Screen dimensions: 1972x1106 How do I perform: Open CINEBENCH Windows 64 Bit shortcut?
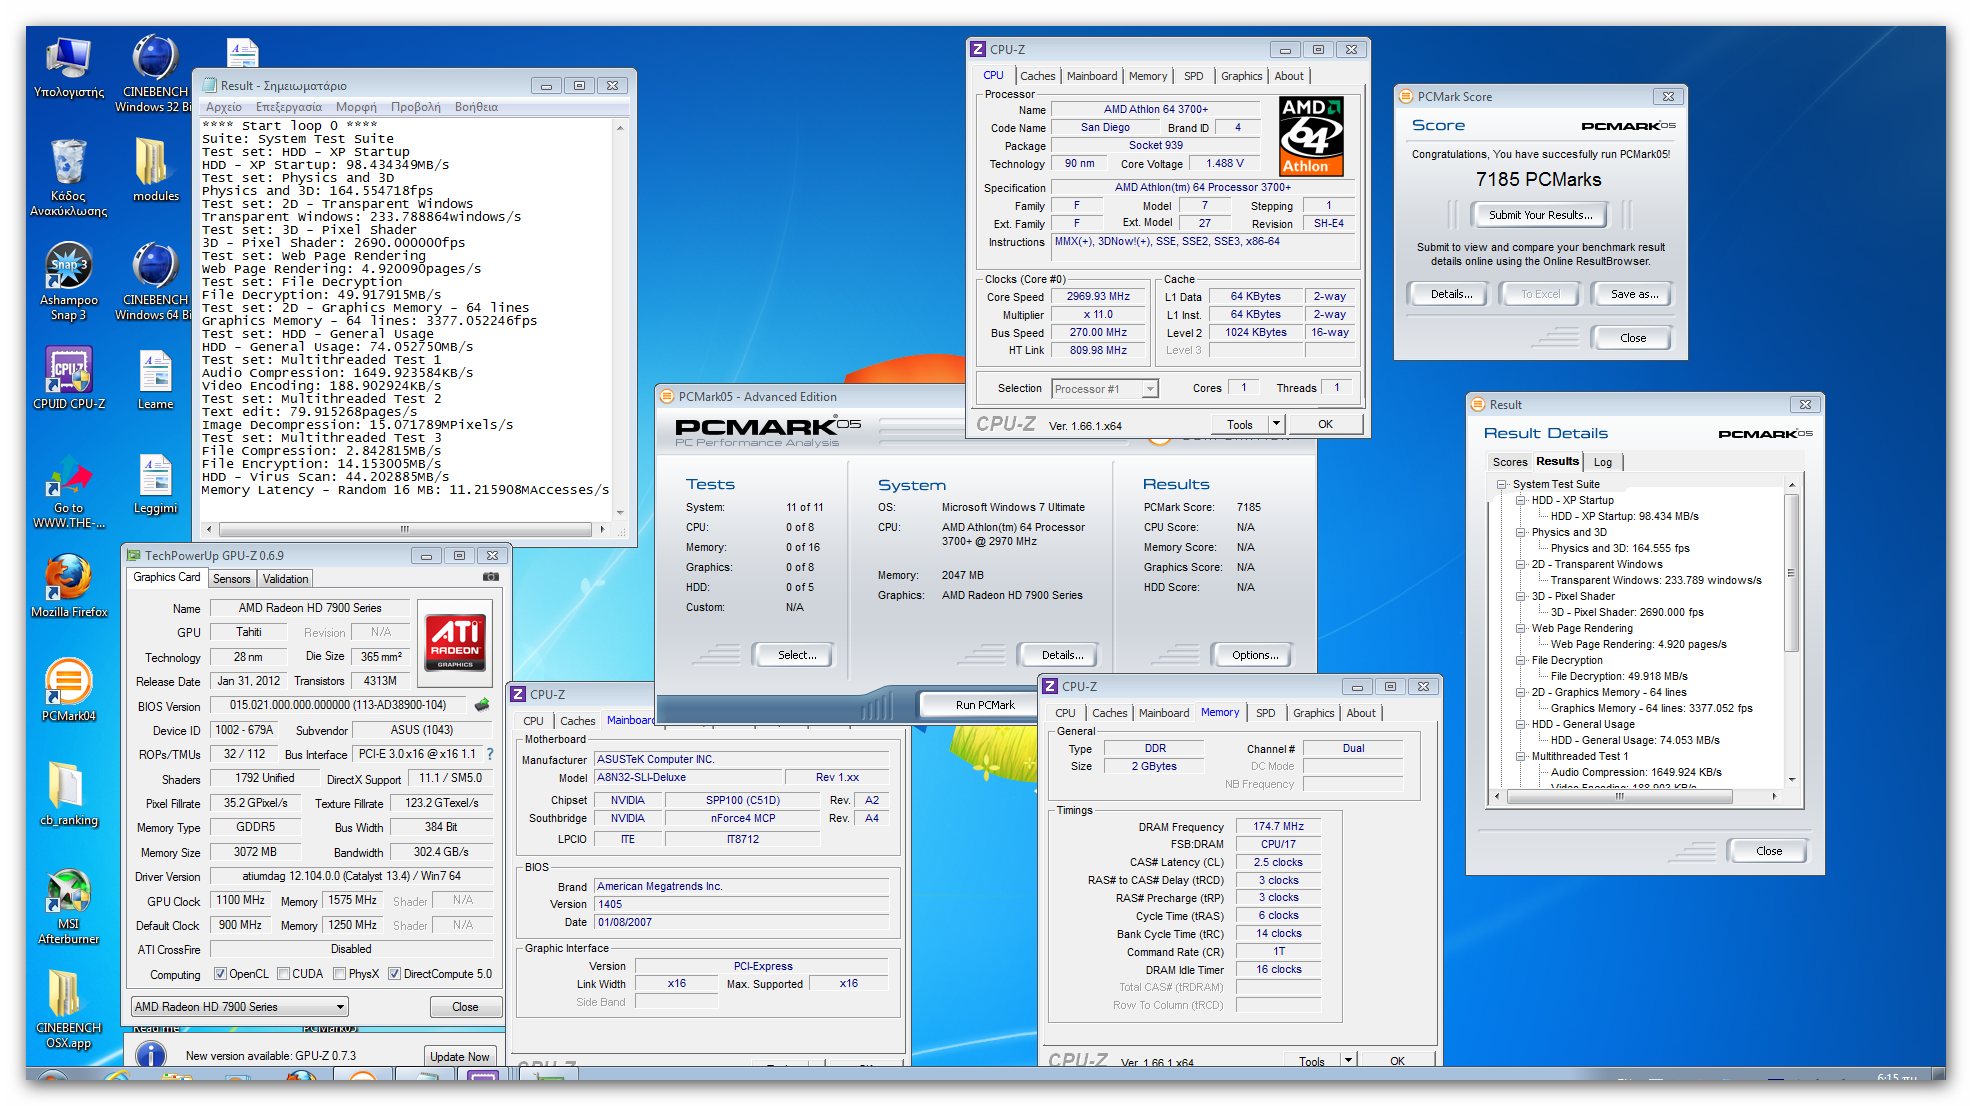(155, 281)
